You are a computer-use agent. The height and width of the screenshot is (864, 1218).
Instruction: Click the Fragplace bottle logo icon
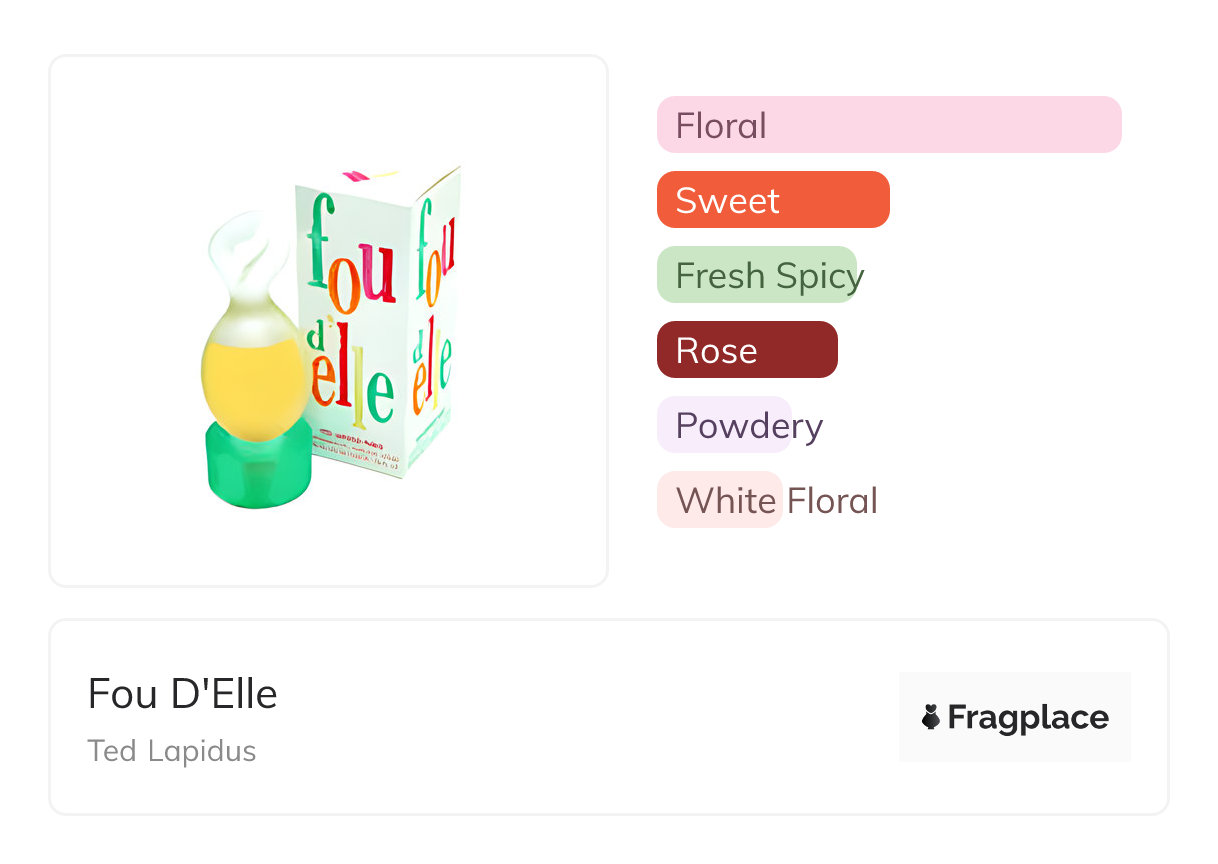coord(931,717)
